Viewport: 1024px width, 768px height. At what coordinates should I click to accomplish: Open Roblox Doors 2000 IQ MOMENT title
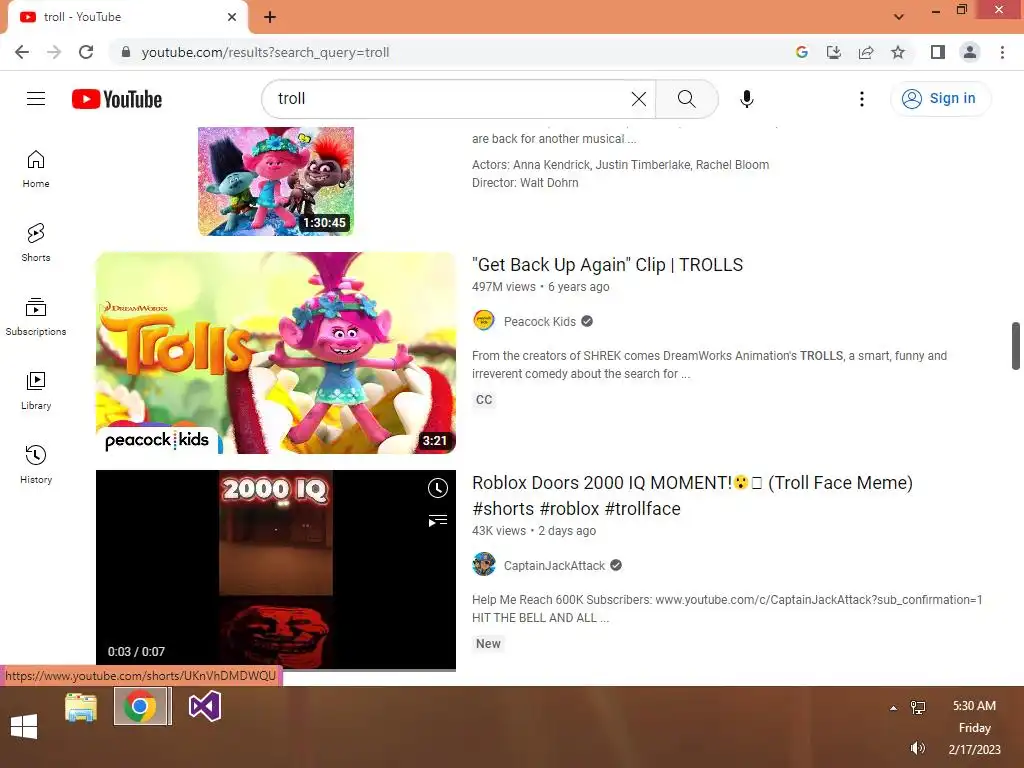tap(692, 495)
